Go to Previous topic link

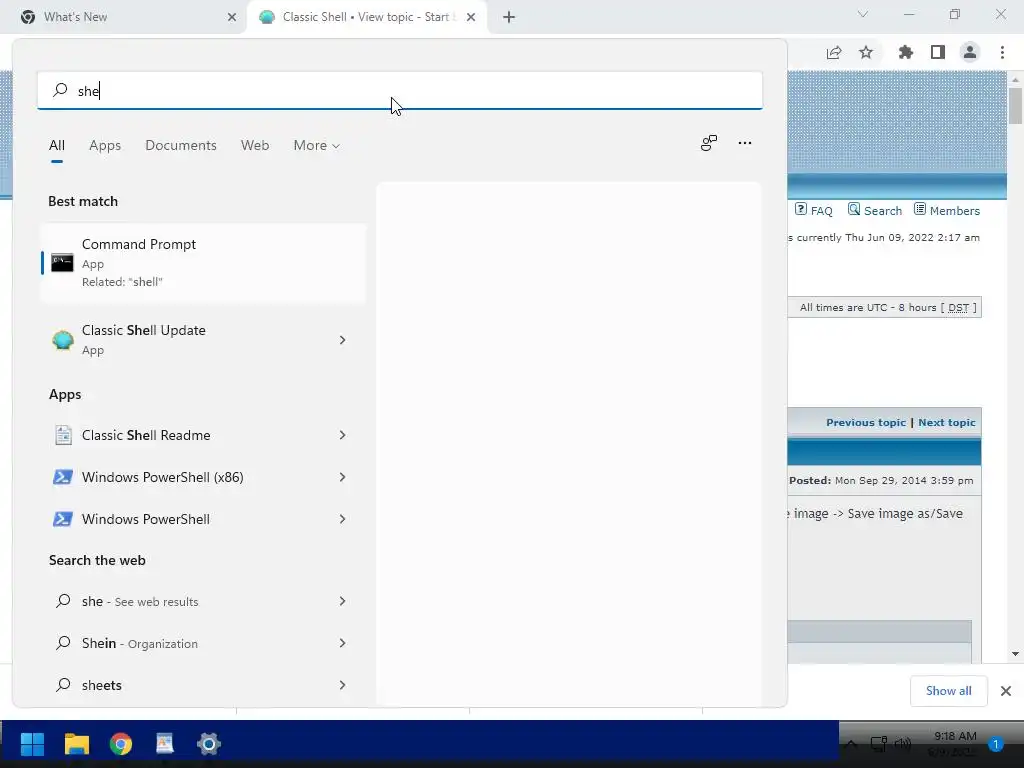(x=866, y=423)
